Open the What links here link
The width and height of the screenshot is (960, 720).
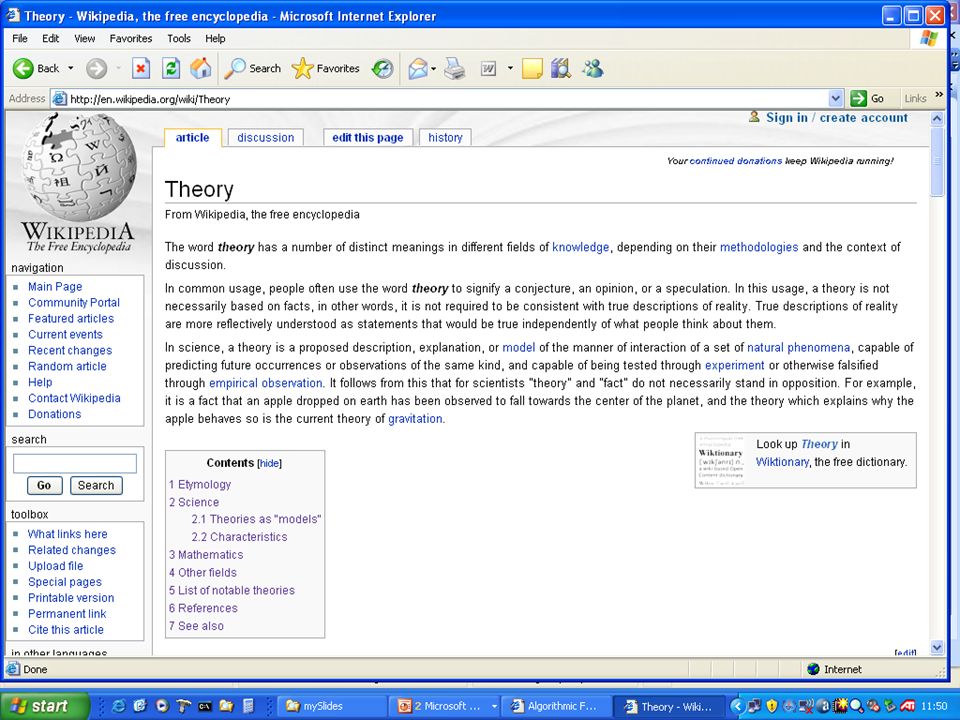tap(67, 534)
